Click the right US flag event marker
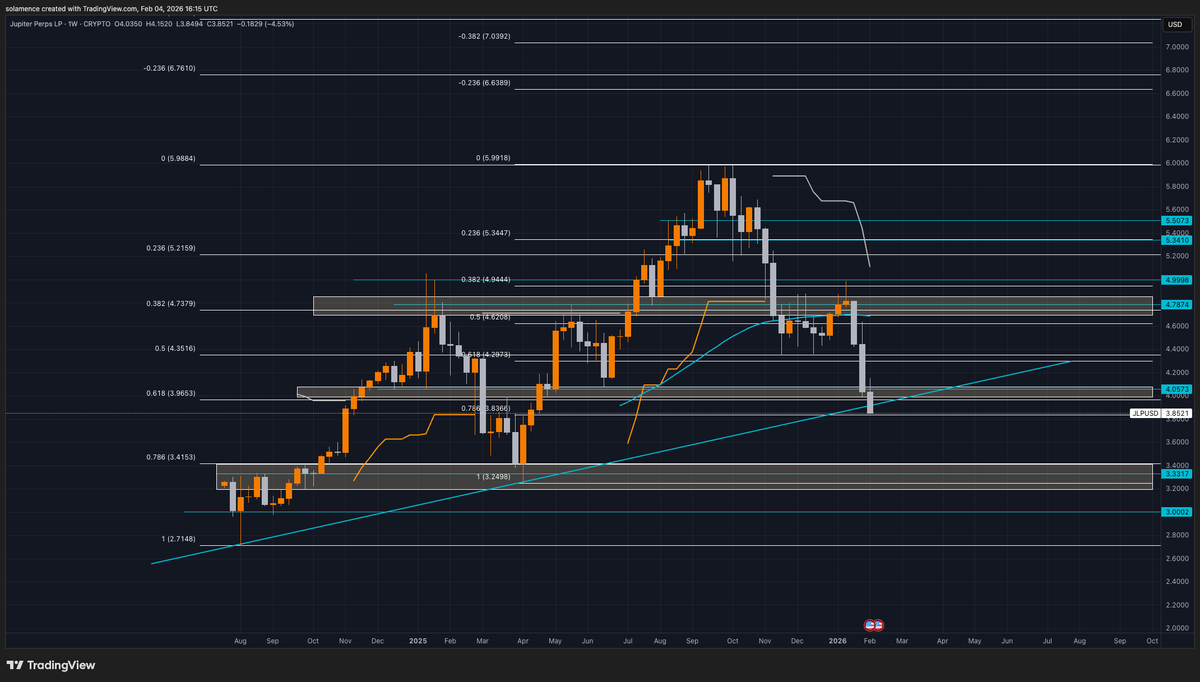1200x682 pixels. [x=878, y=624]
